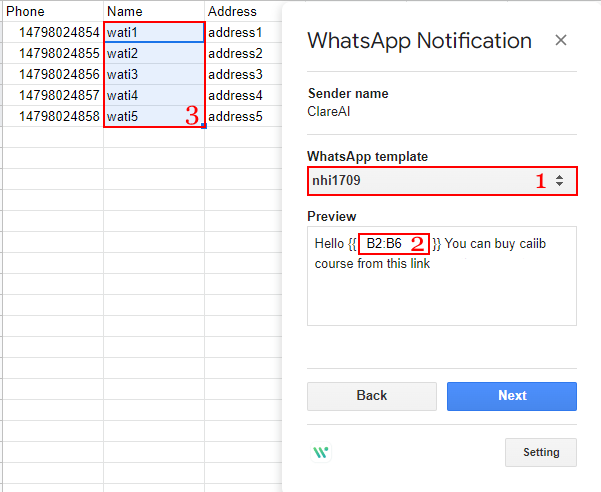Viewport: 601px width, 492px height.
Task: Select the wati4 name cell
Action: 154,95
